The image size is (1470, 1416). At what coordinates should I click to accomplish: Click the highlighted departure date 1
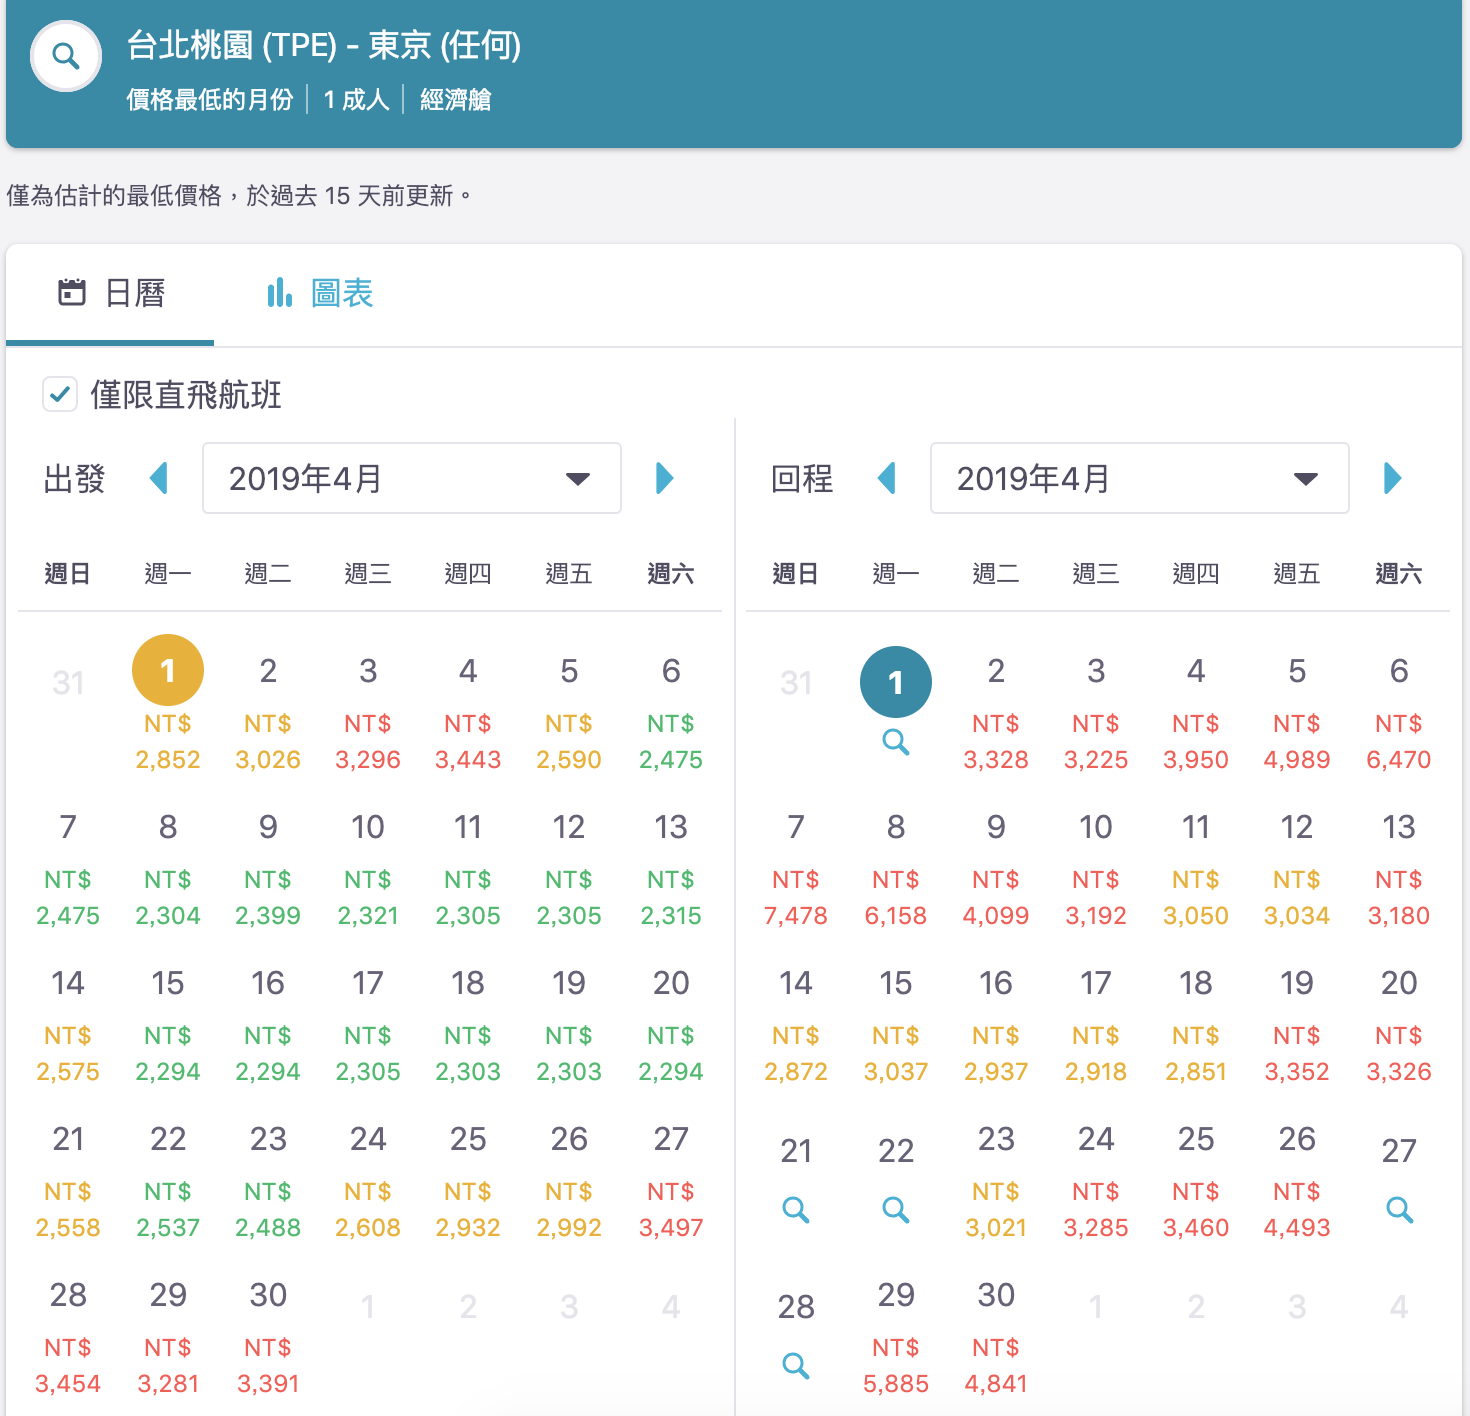pos(167,671)
